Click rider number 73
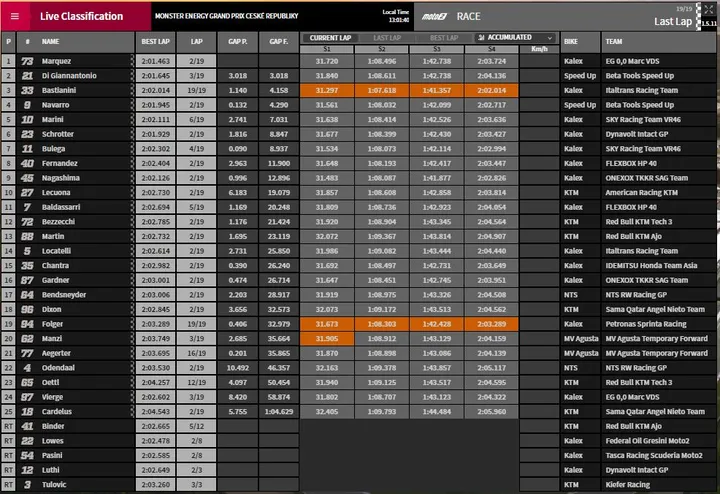The height and width of the screenshot is (494, 720). pos(27,61)
